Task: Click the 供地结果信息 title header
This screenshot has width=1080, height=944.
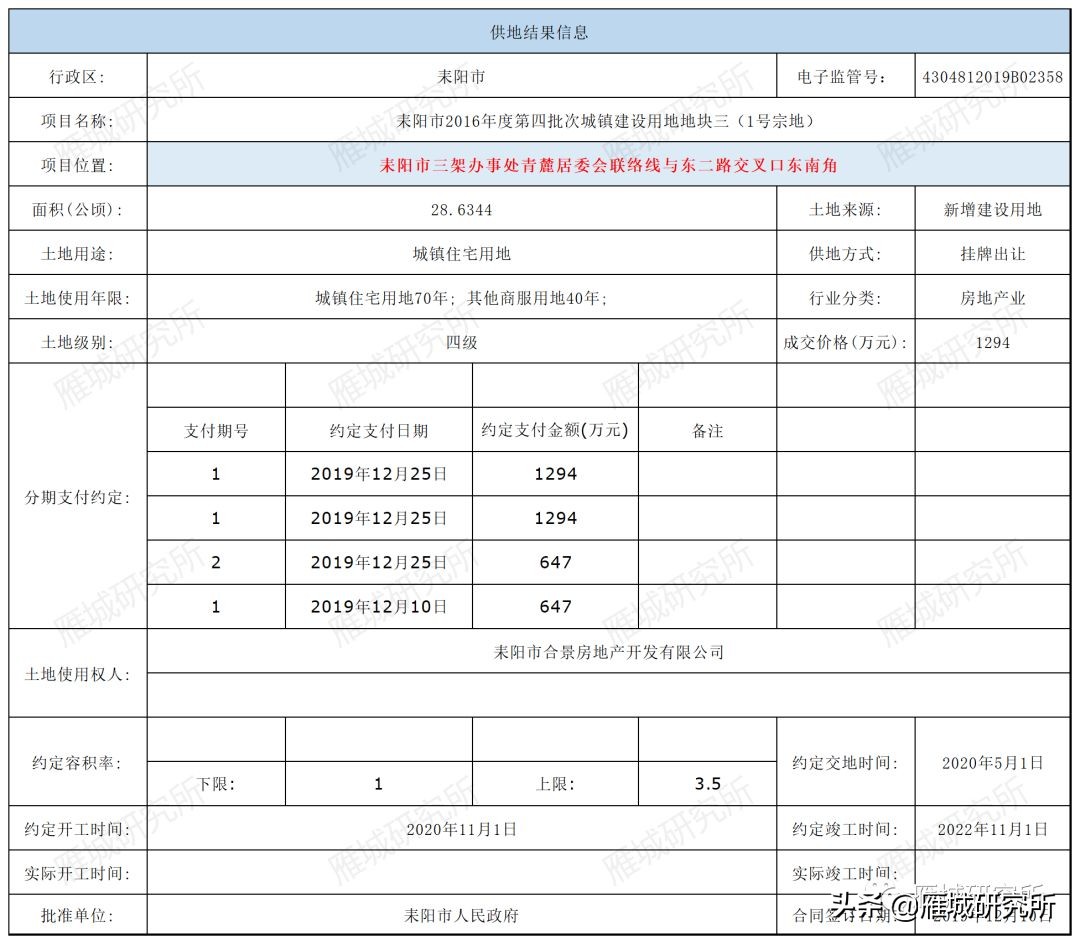Action: [x=540, y=31]
